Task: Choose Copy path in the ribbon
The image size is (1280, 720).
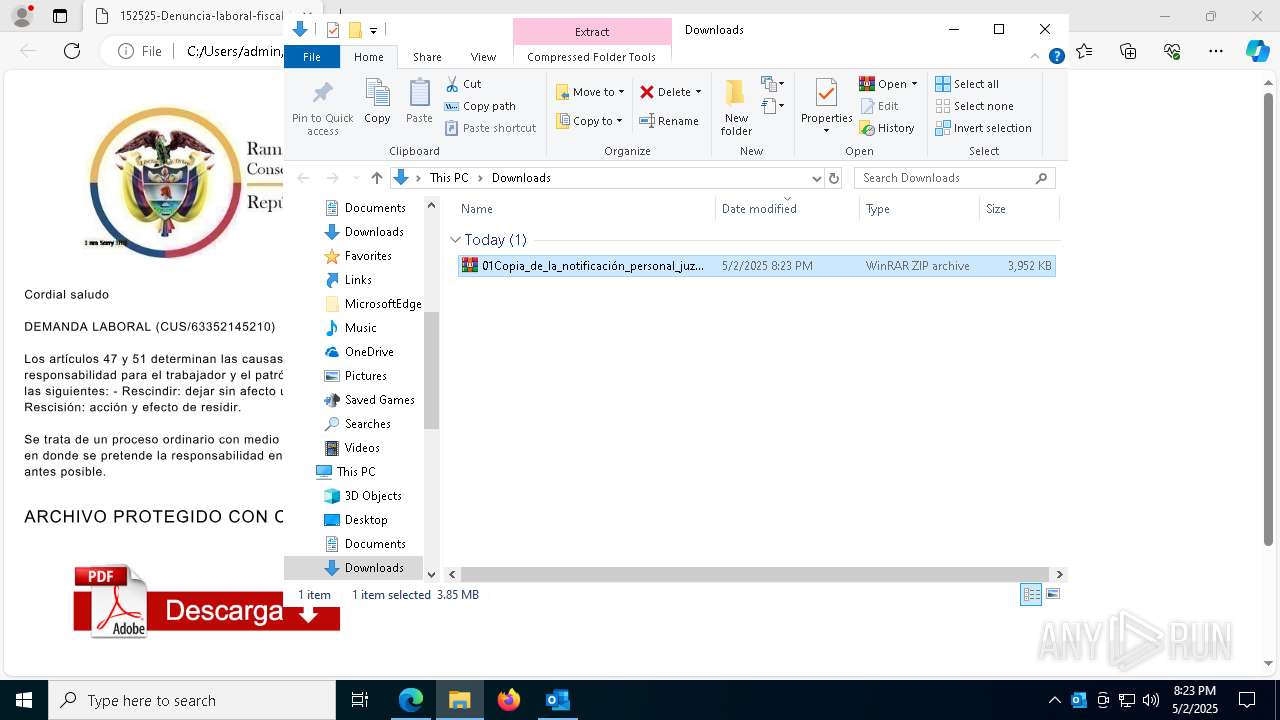Action: click(480, 106)
